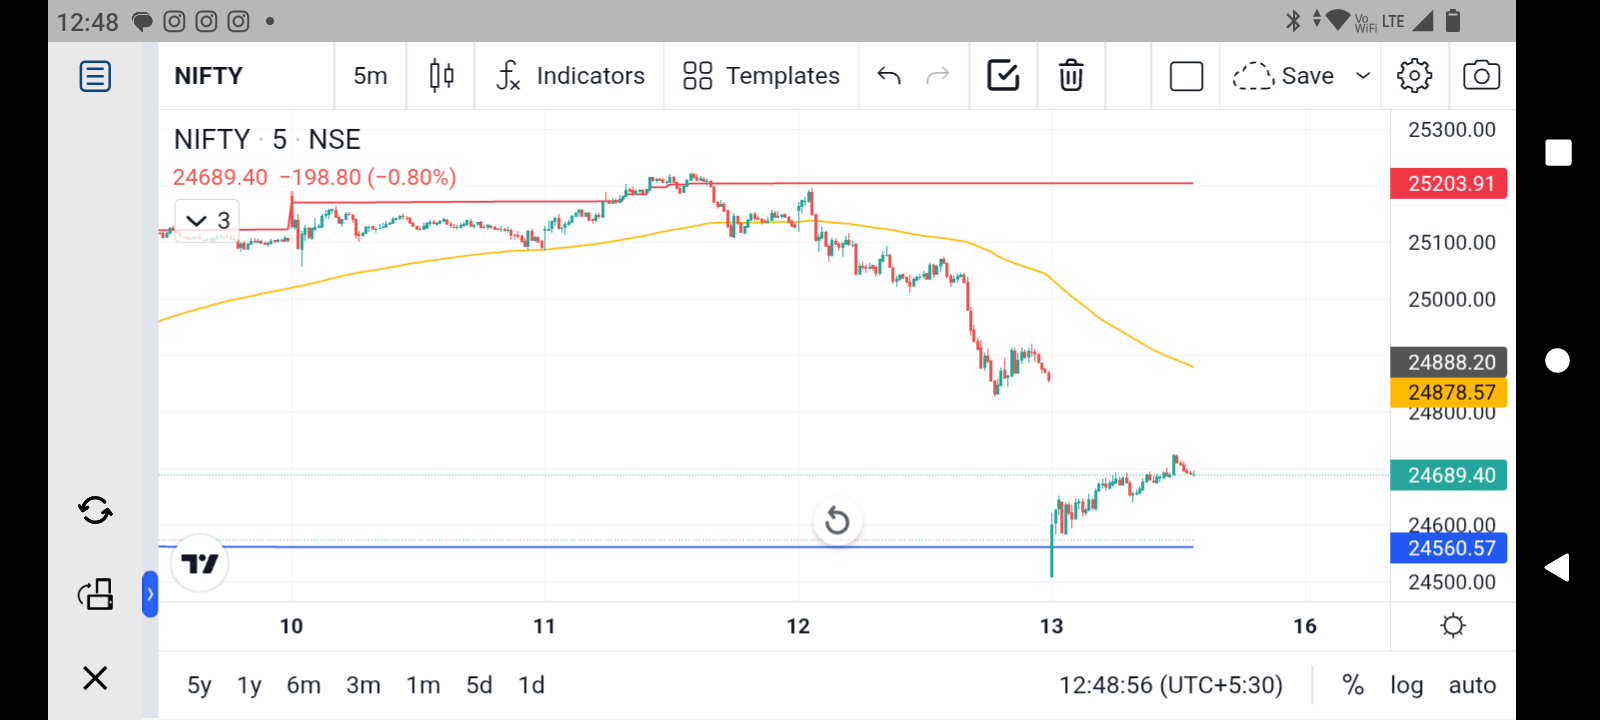Open Indicator Templates menu
1600x720 pixels.
click(761, 76)
